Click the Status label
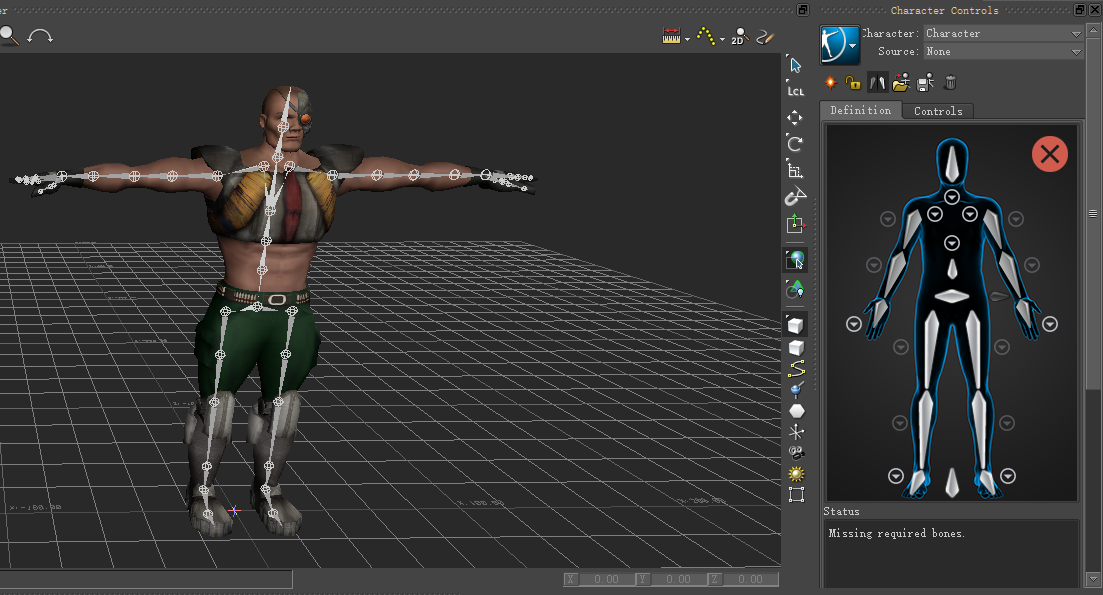1103x595 pixels. tap(841, 511)
